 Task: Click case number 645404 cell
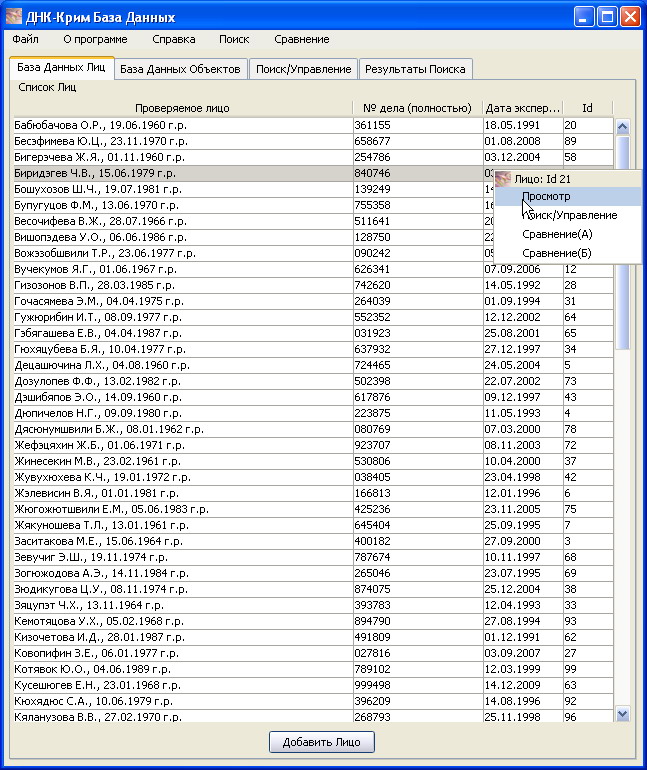tap(418, 525)
